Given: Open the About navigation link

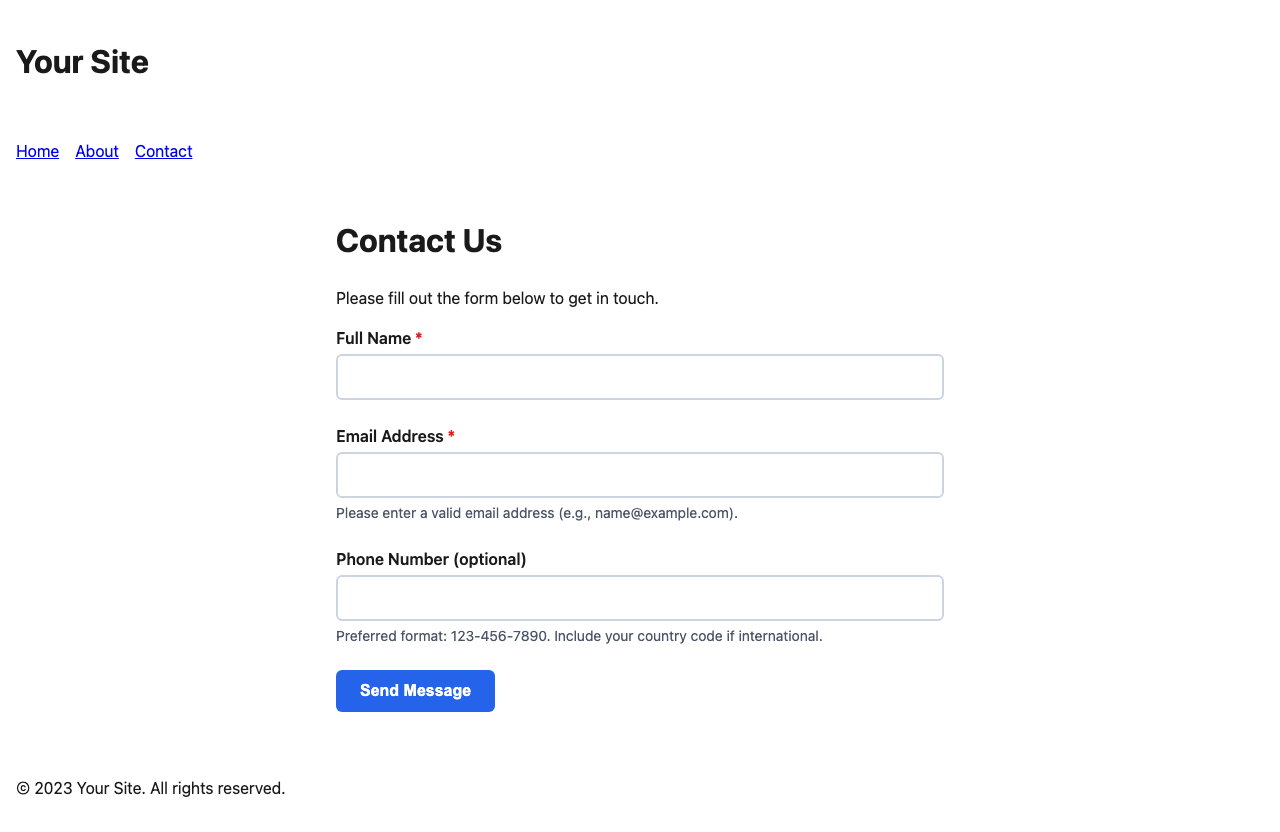Looking at the screenshot, I should pyautogui.click(x=96, y=151).
